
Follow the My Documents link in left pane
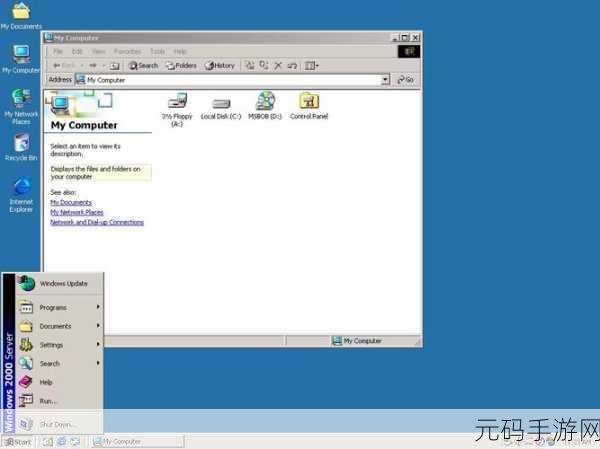click(x=71, y=202)
